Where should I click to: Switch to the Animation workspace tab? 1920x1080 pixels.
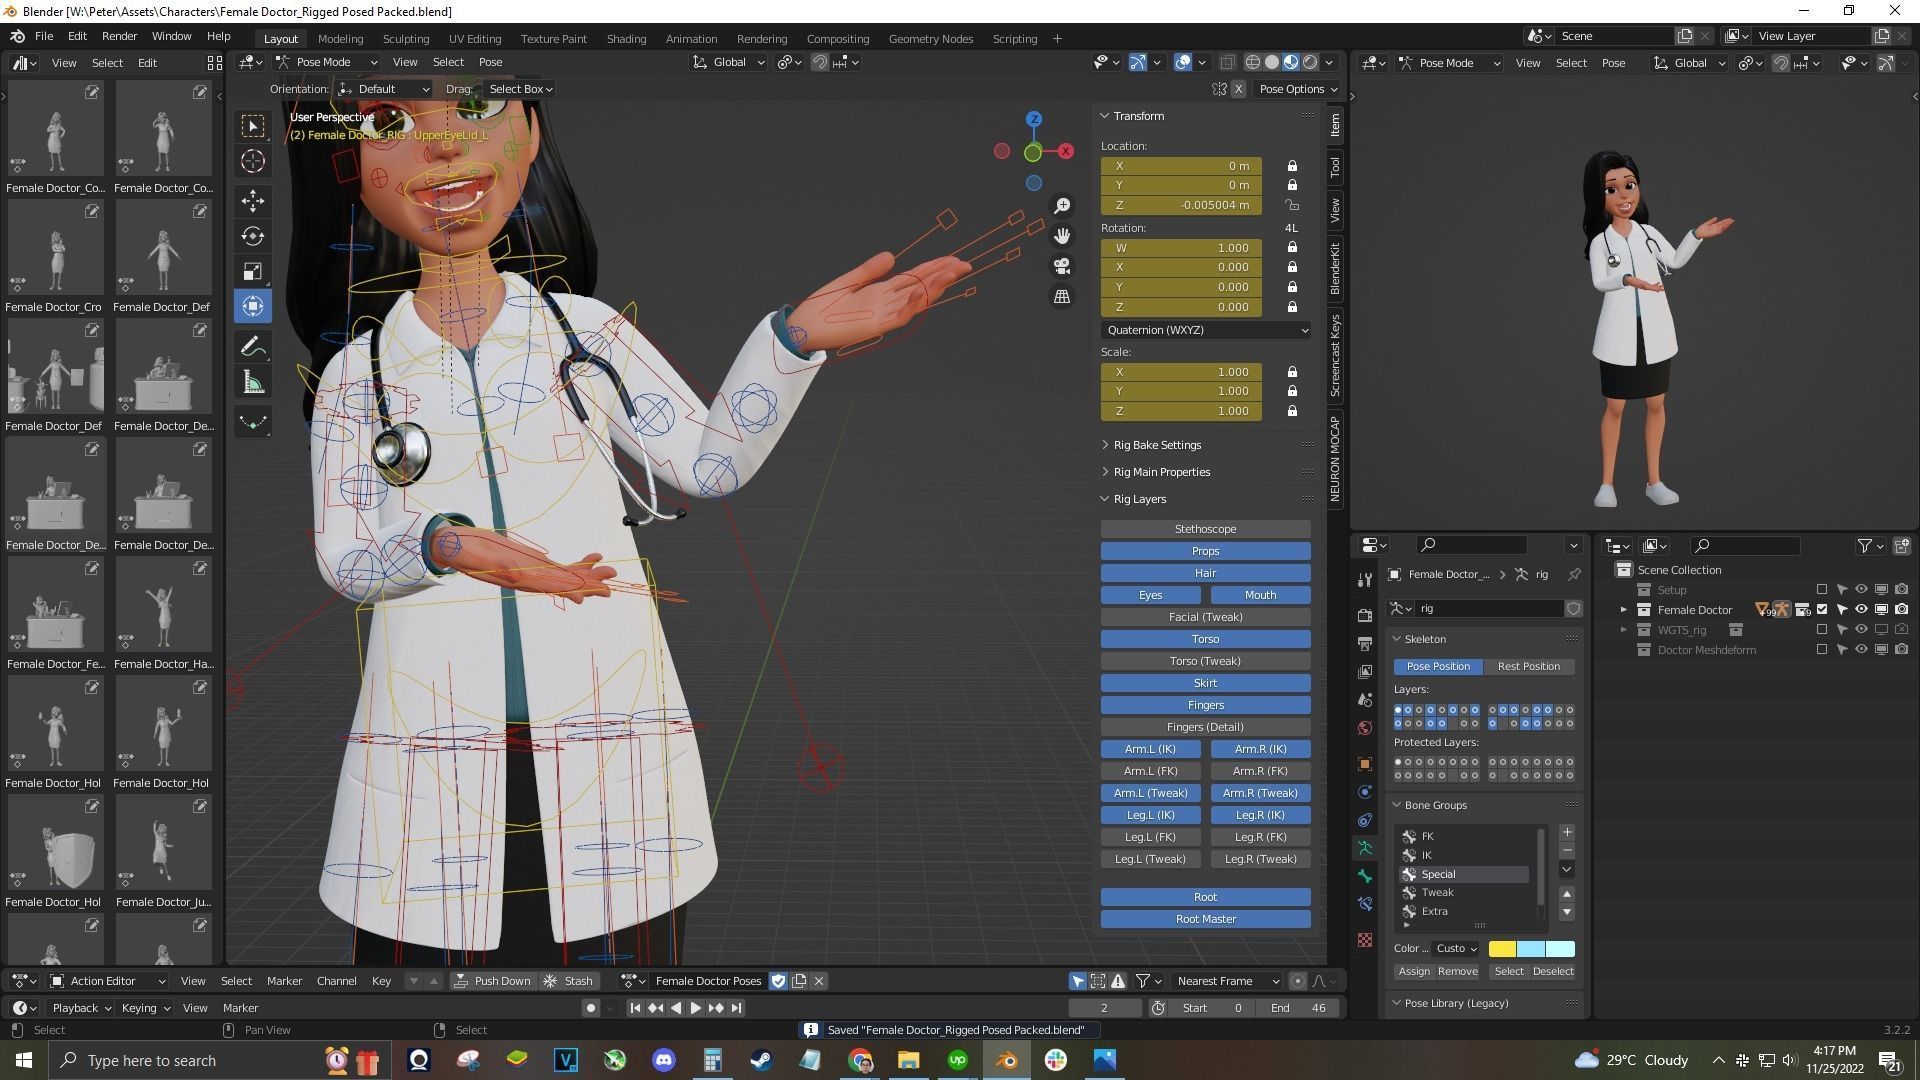(691, 39)
